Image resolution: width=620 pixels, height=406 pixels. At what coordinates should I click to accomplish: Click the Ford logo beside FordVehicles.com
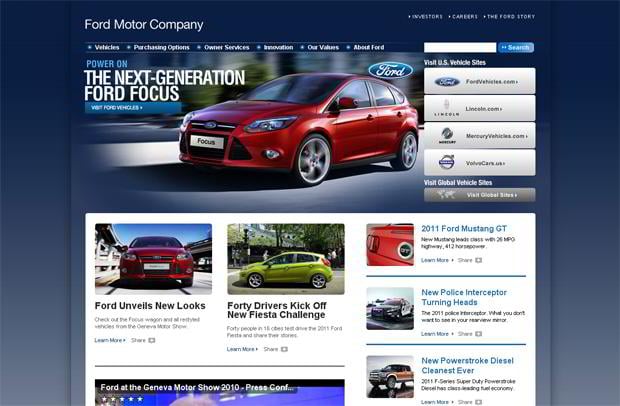447,81
